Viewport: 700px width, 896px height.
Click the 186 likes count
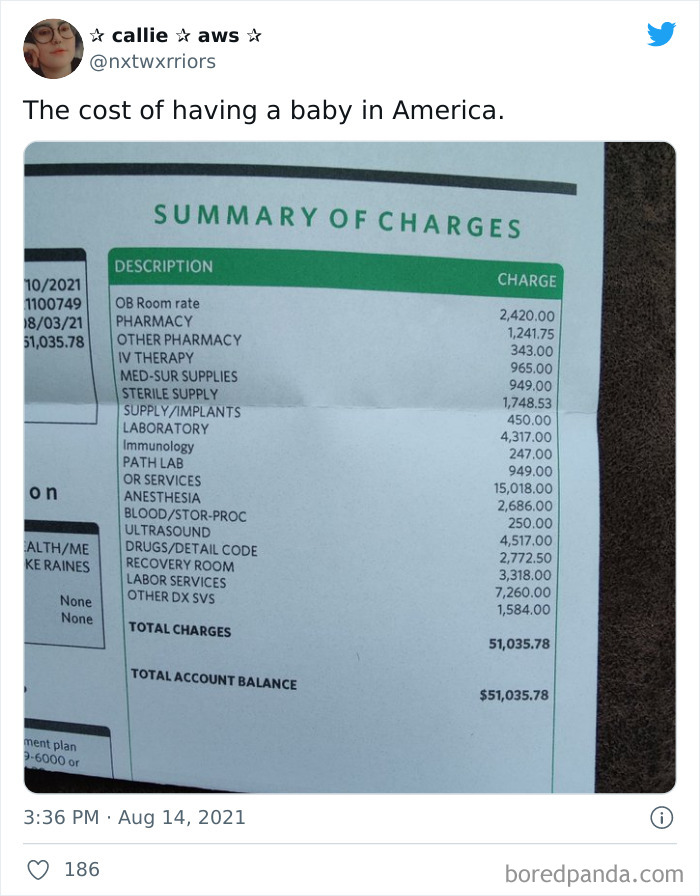(82, 869)
